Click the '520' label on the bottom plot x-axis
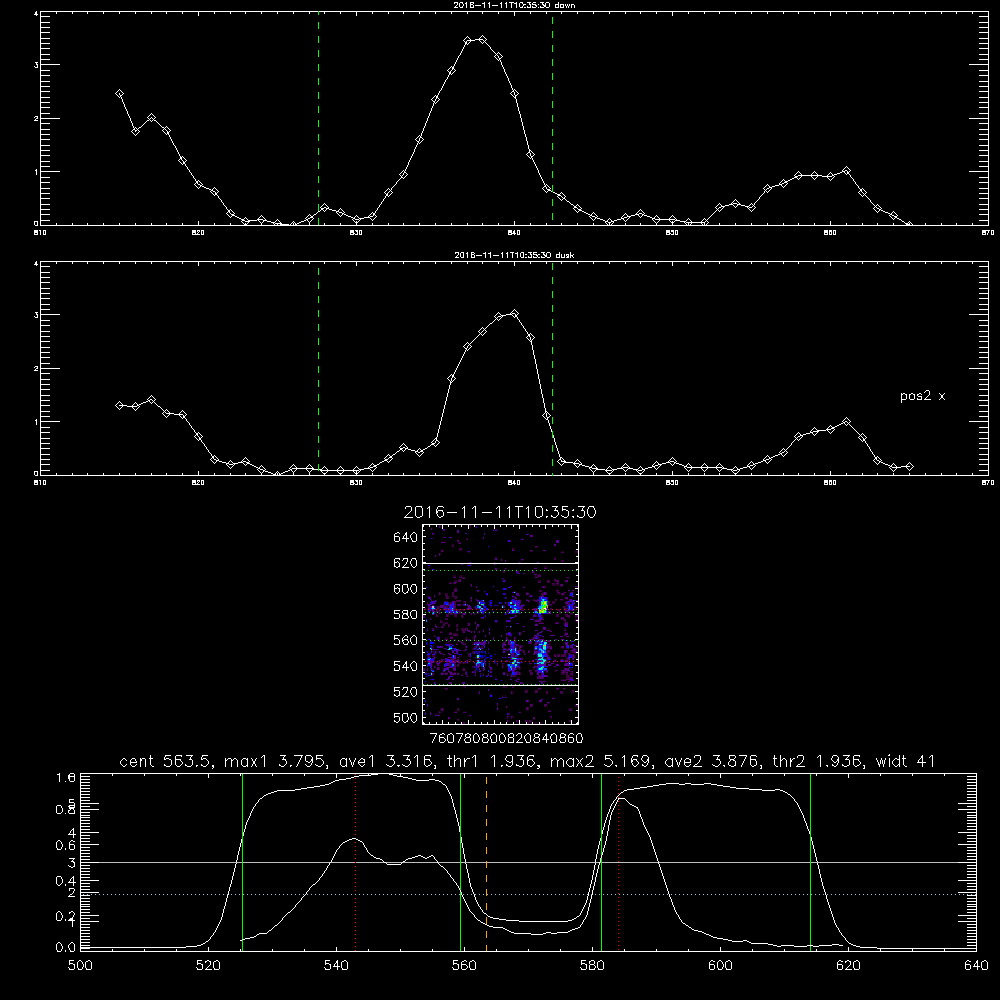This screenshot has width=1000, height=1000. pyautogui.click(x=208, y=966)
